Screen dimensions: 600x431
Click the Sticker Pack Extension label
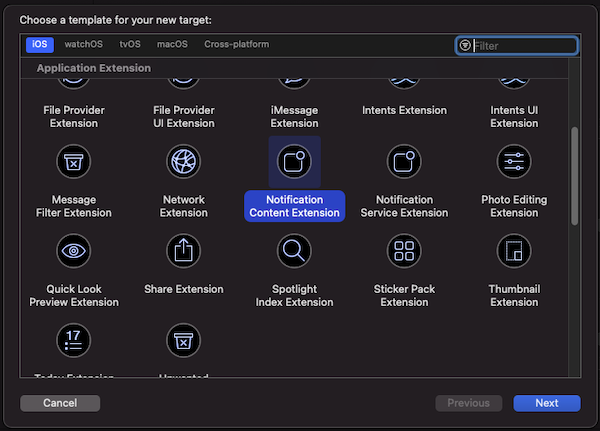click(404, 295)
